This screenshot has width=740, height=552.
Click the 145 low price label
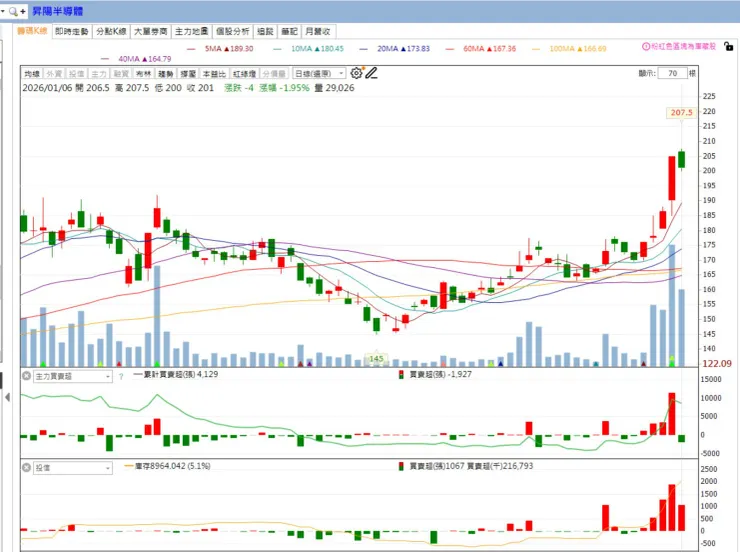tap(376, 359)
